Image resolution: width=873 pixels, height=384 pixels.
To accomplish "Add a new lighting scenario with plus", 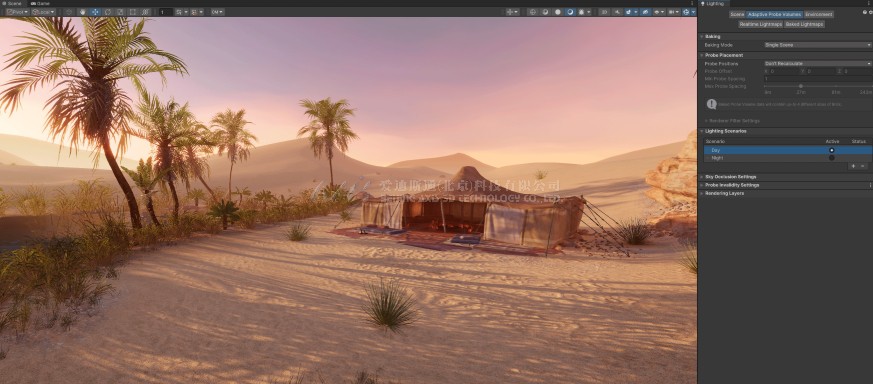I will coord(853,166).
